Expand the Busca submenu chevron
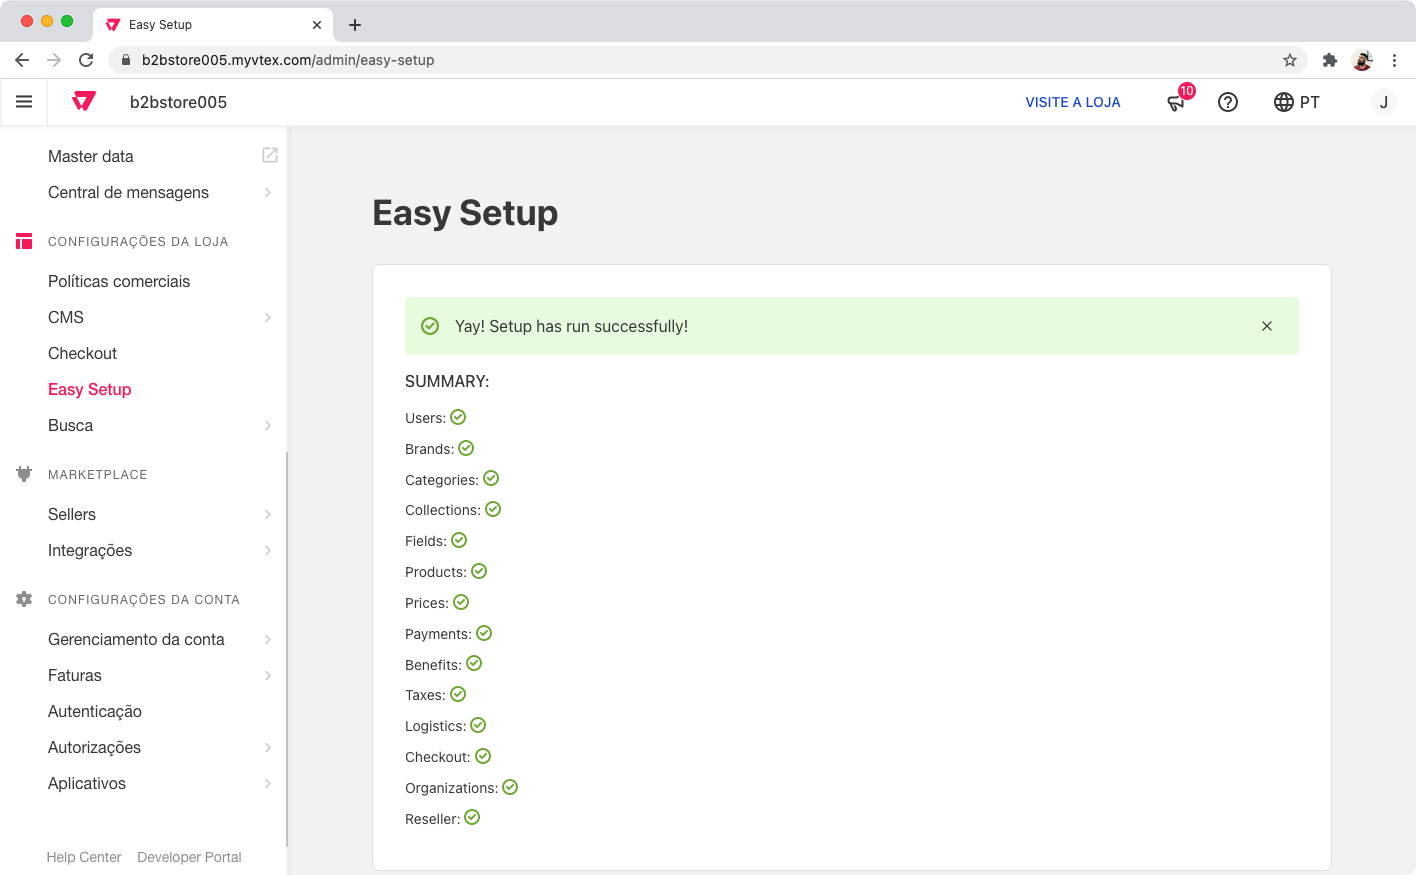1416x875 pixels. point(268,425)
